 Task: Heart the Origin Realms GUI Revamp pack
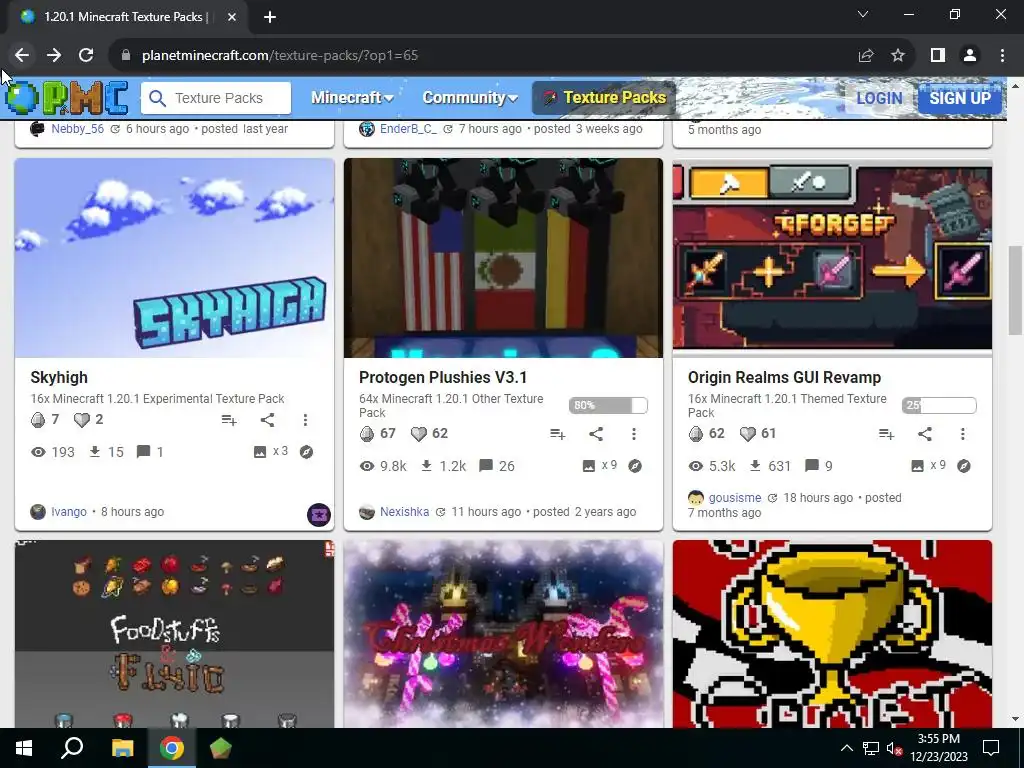click(748, 434)
